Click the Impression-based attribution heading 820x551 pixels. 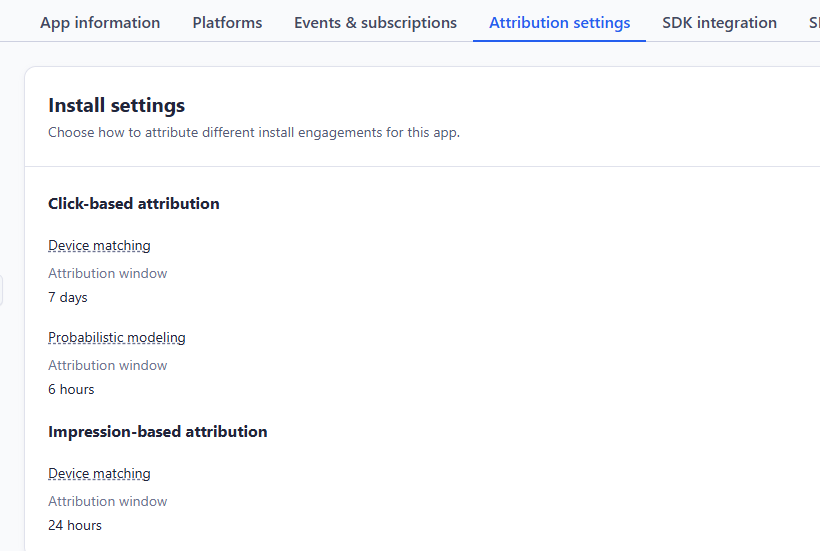pos(157,431)
